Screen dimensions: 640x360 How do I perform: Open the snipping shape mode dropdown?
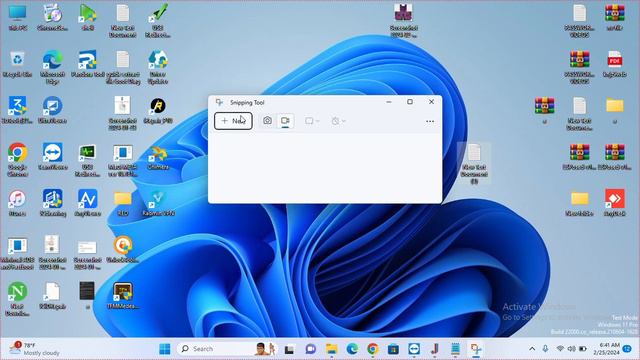[312, 121]
